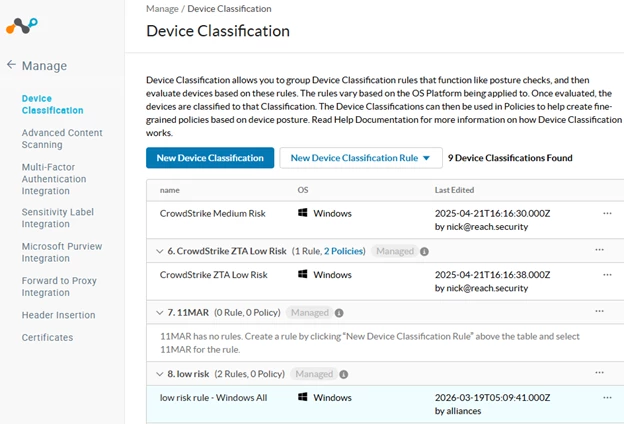Click the Netskope logo icon
Image resolution: width=624 pixels, height=424 pixels.
point(22,26)
